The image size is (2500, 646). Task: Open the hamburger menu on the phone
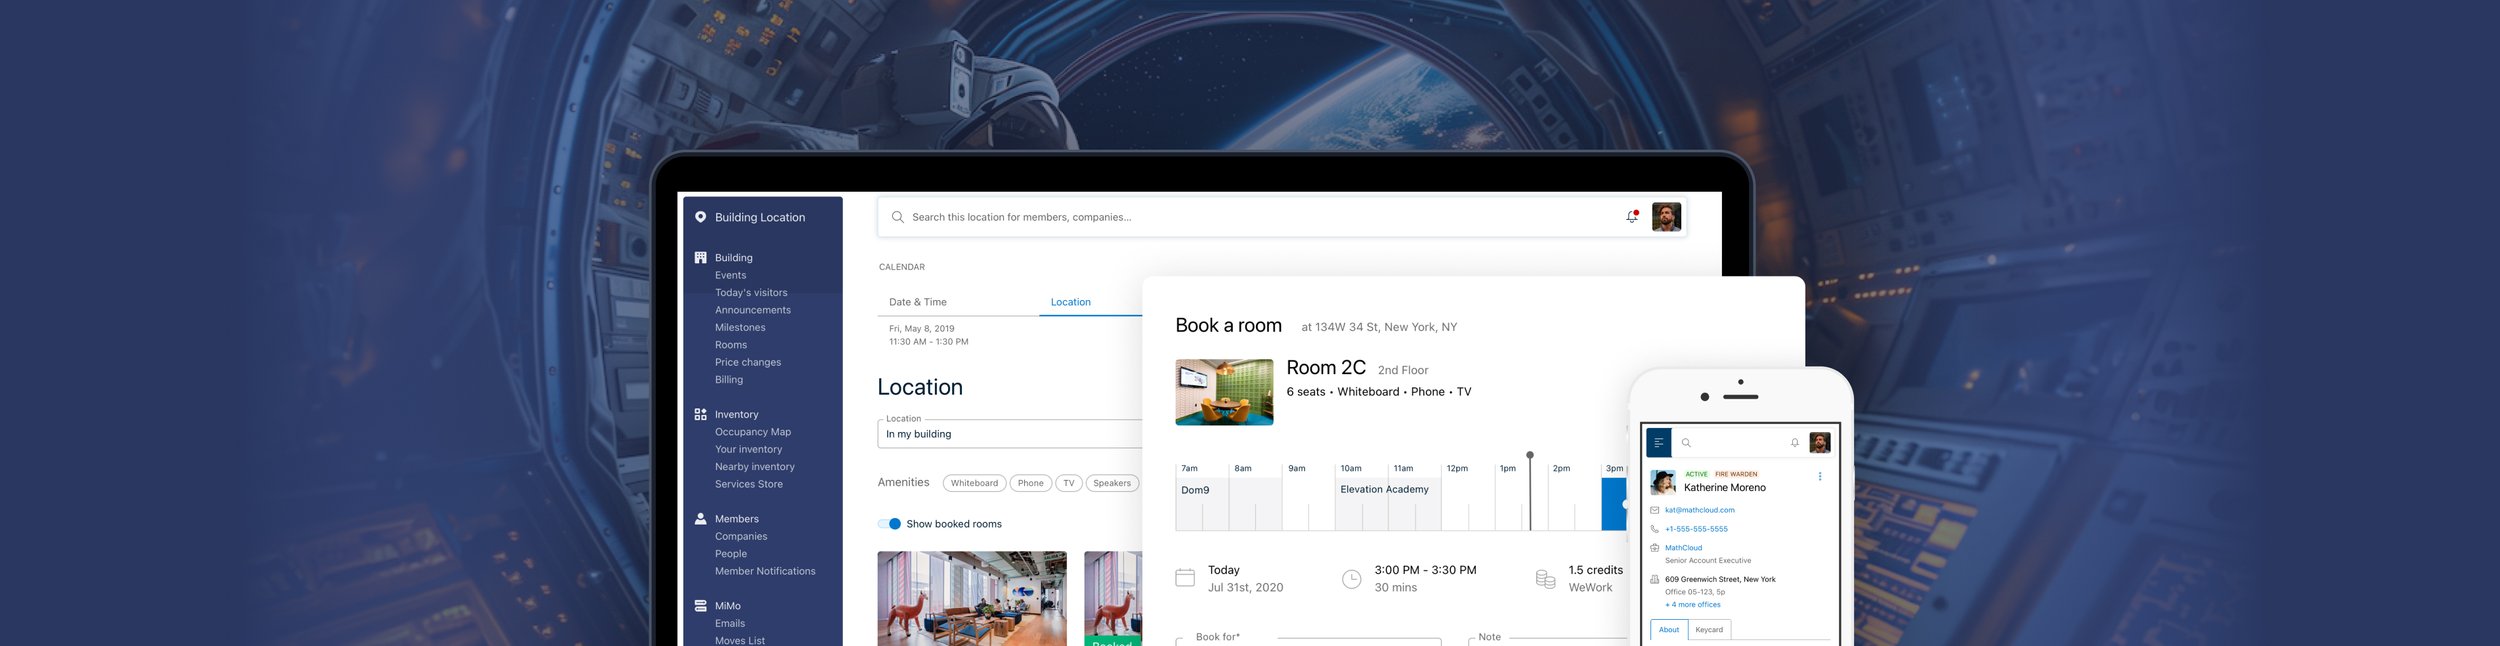(x=1658, y=442)
